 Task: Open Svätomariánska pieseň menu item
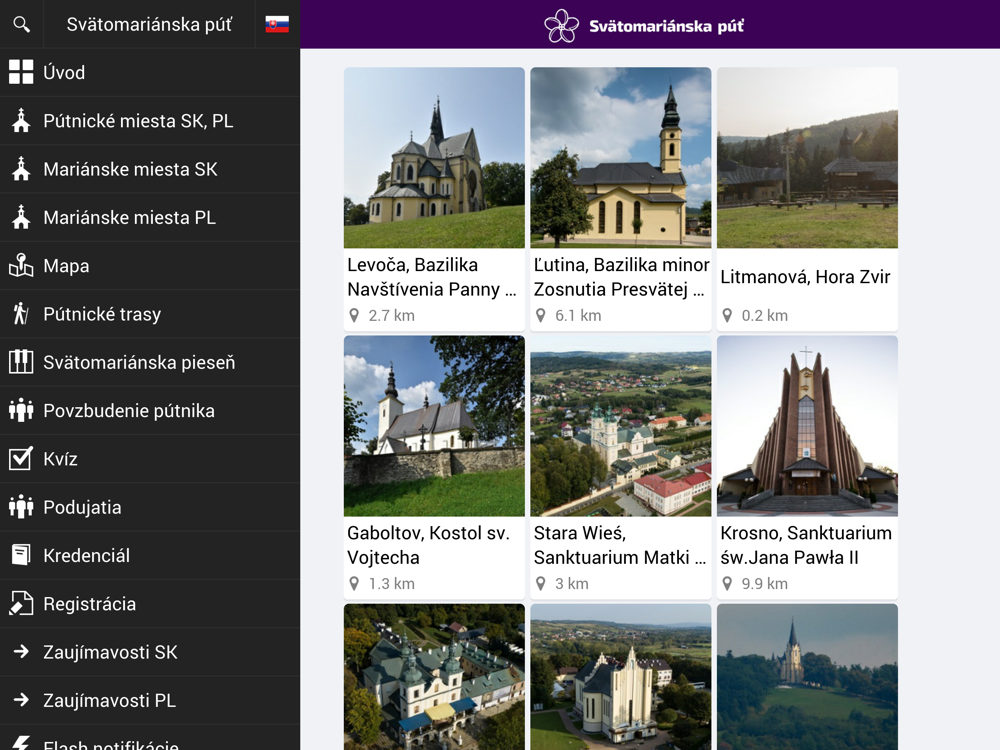tap(150, 362)
